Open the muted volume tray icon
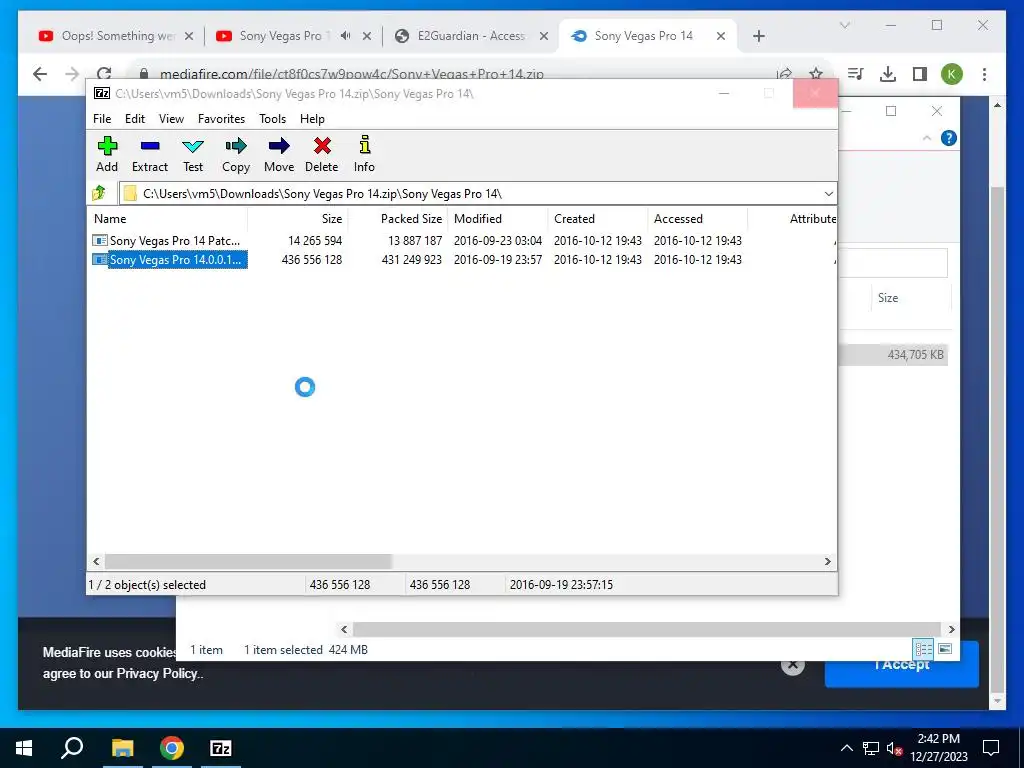Image resolution: width=1024 pixels, height=768 pixels. tap(894, 748)
